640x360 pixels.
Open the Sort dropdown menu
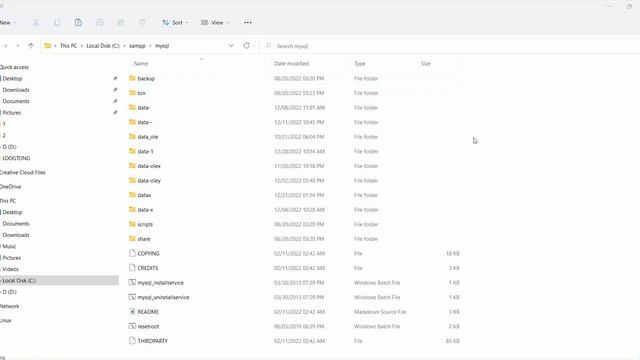click(x=175, y=23)
